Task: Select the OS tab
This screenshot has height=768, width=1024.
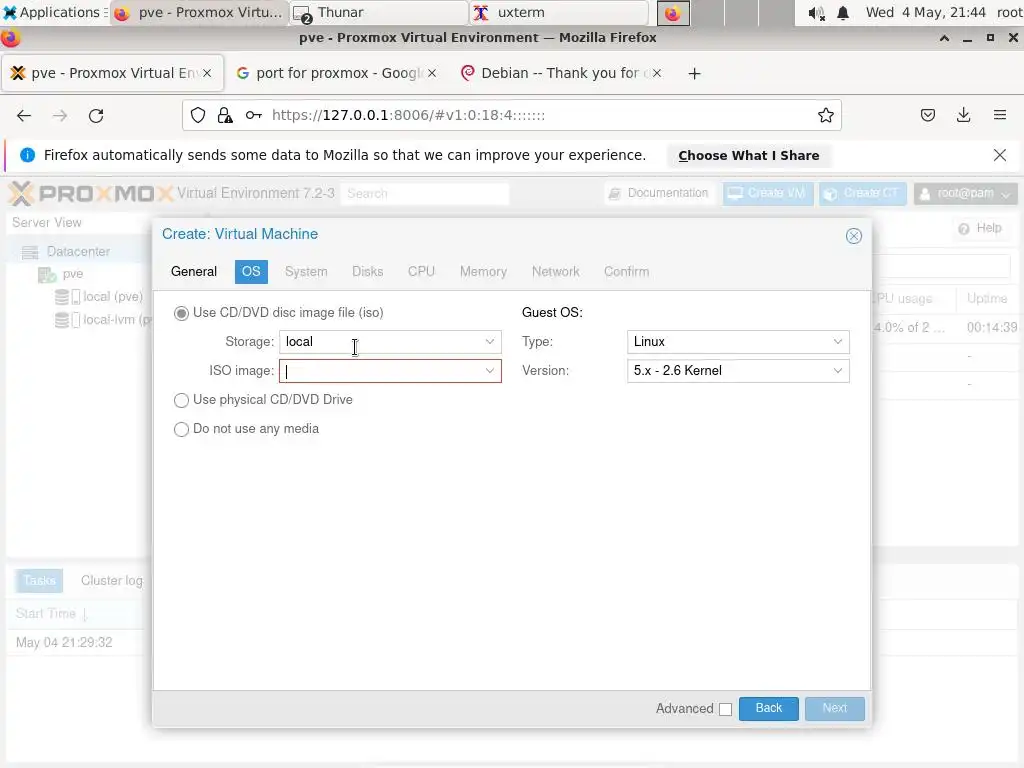Action: (x=251, y=272)
